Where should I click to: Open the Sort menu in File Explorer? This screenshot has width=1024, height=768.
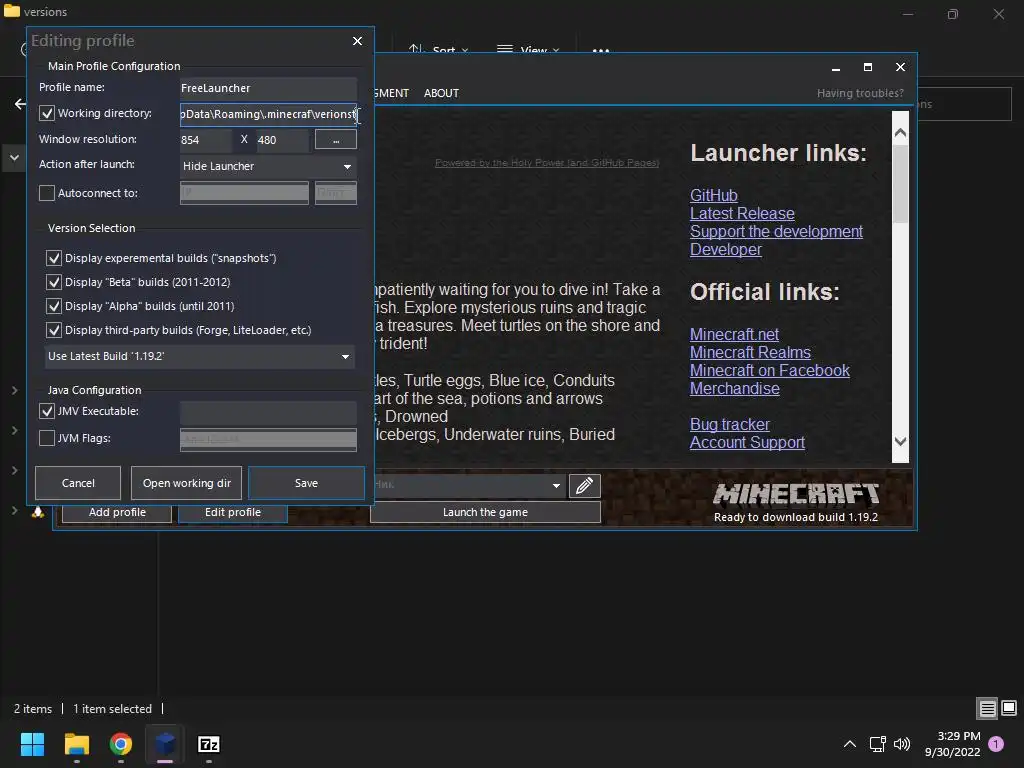tap(438, 50)
